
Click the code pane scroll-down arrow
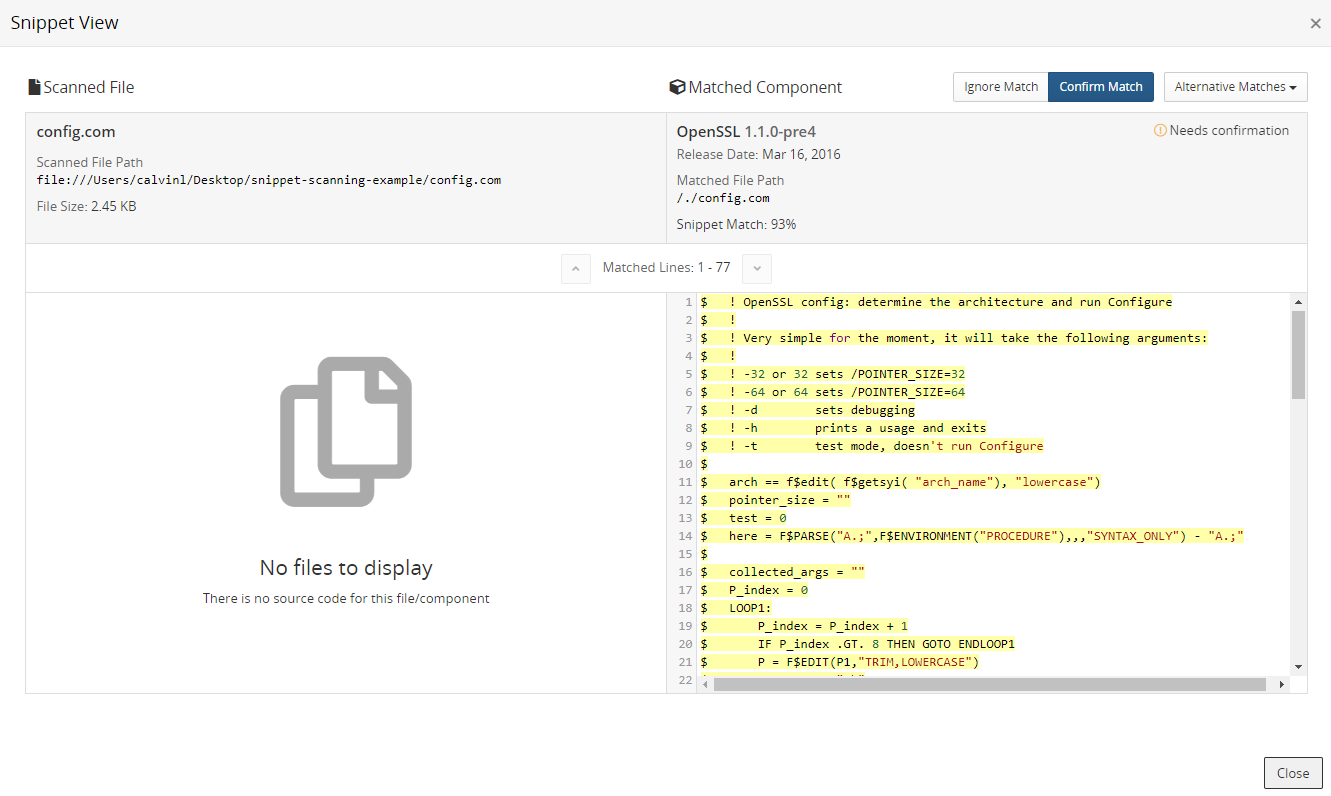tap(1298, 666)
